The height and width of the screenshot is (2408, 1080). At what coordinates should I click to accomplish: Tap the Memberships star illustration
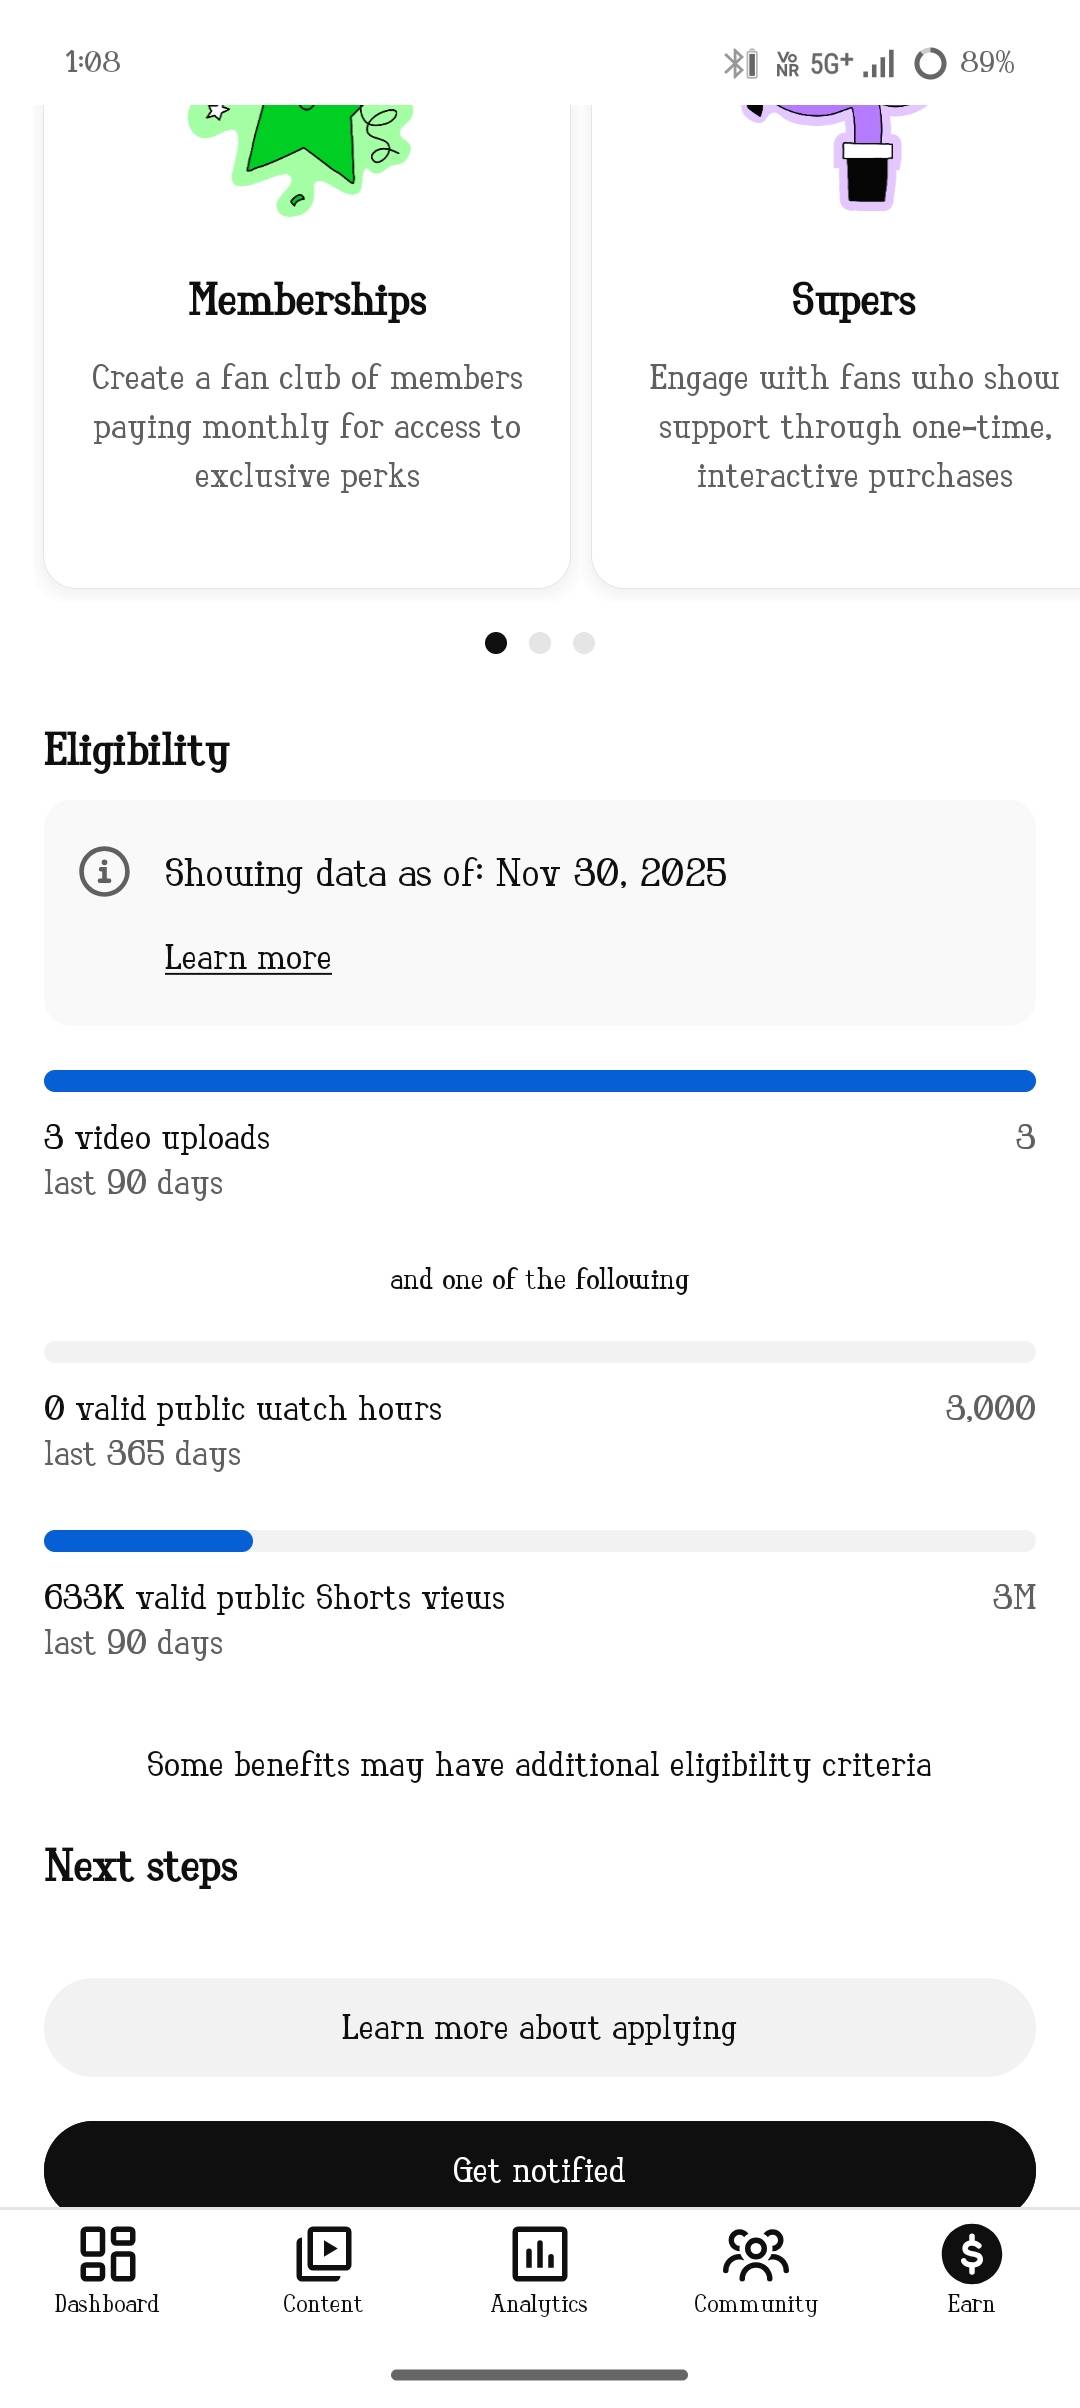300,155
